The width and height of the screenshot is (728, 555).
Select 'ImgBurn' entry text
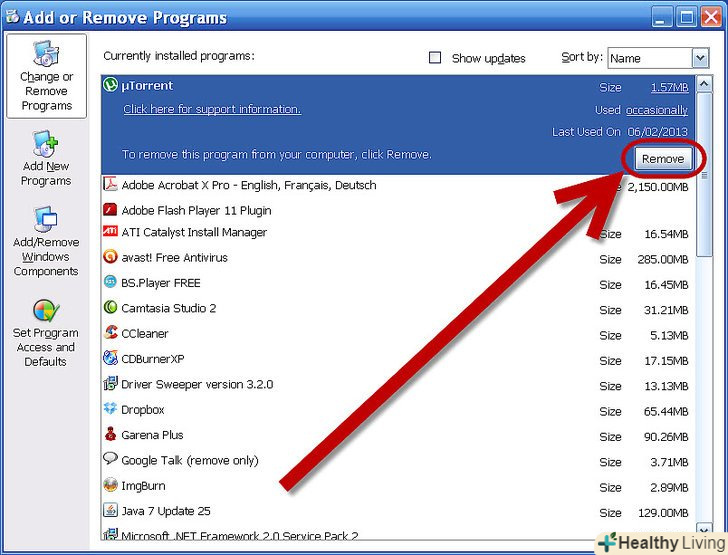pyautogui.click(x=143, y=486)
